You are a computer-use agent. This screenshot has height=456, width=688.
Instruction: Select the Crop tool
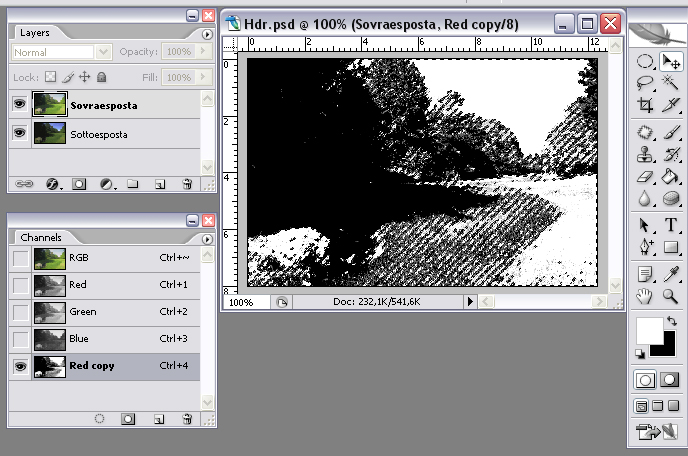[x=646, y=105]
